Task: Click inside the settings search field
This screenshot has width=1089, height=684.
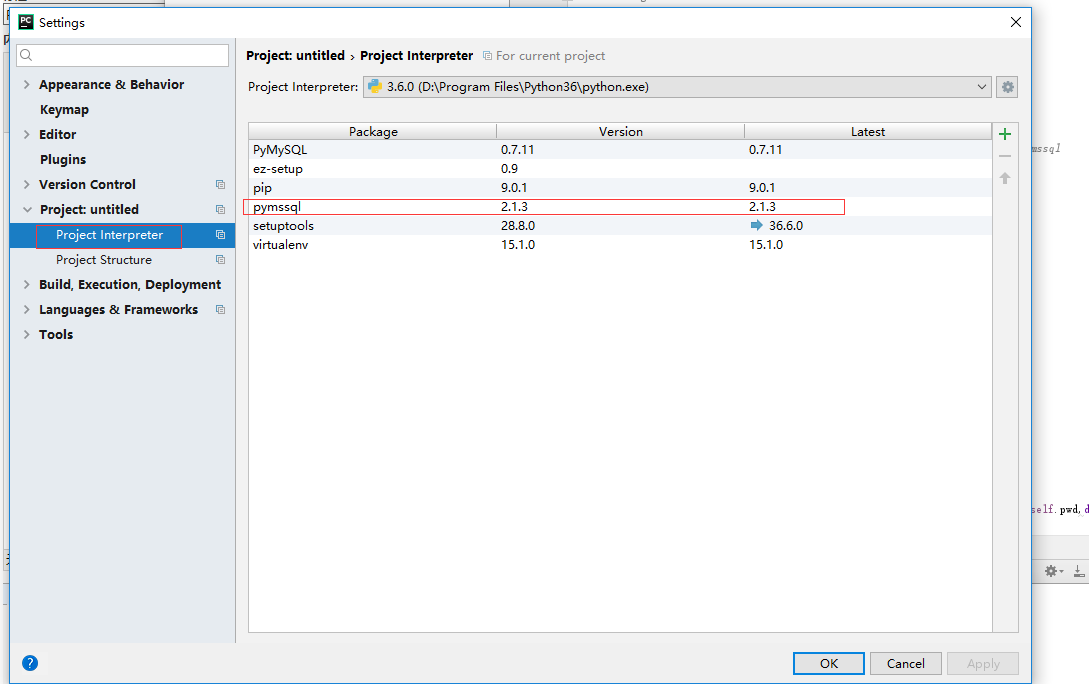Action: (x=122, y=55)
